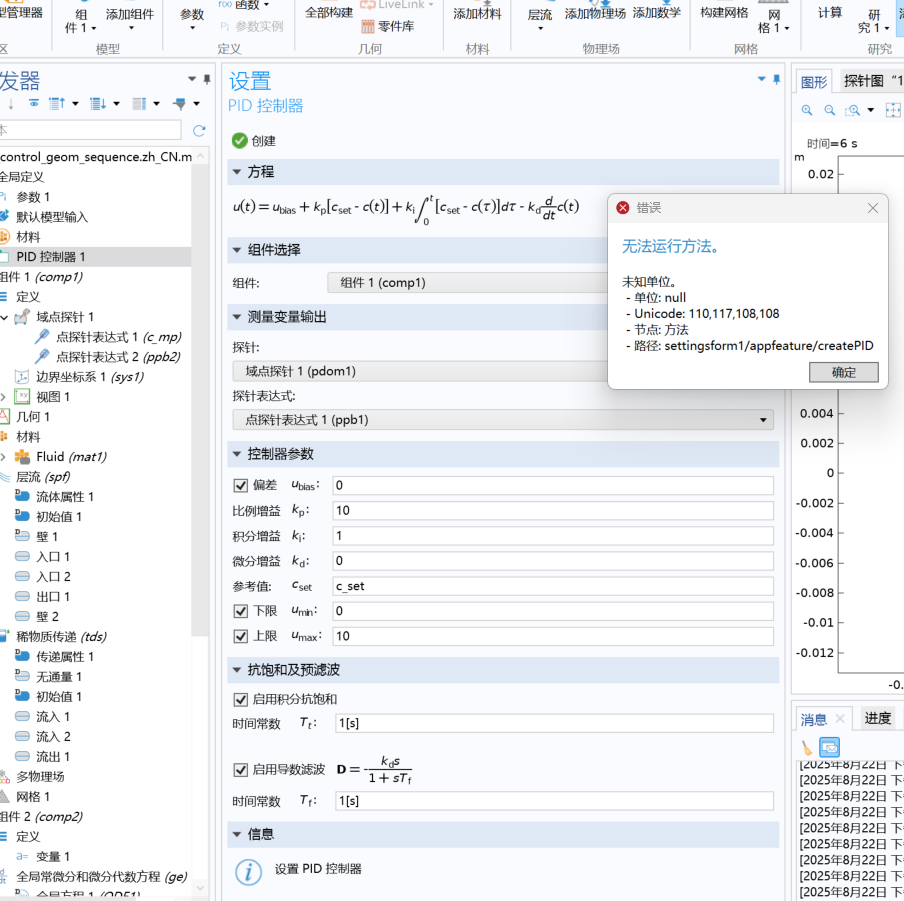Open the 研究 1 dropdown in the ribbon
904x901 pixels.
[x=873, y=20]
